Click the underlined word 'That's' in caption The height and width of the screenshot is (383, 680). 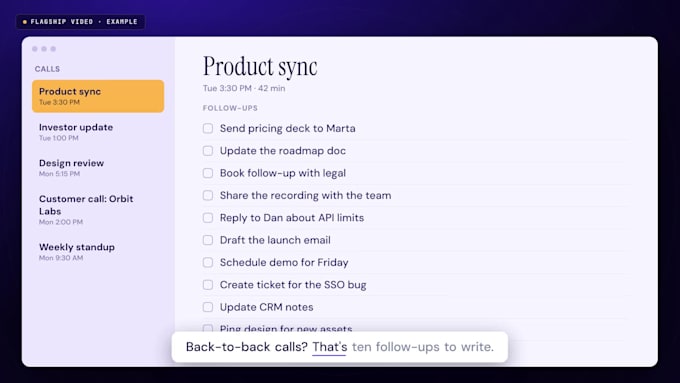pos(330,347)
